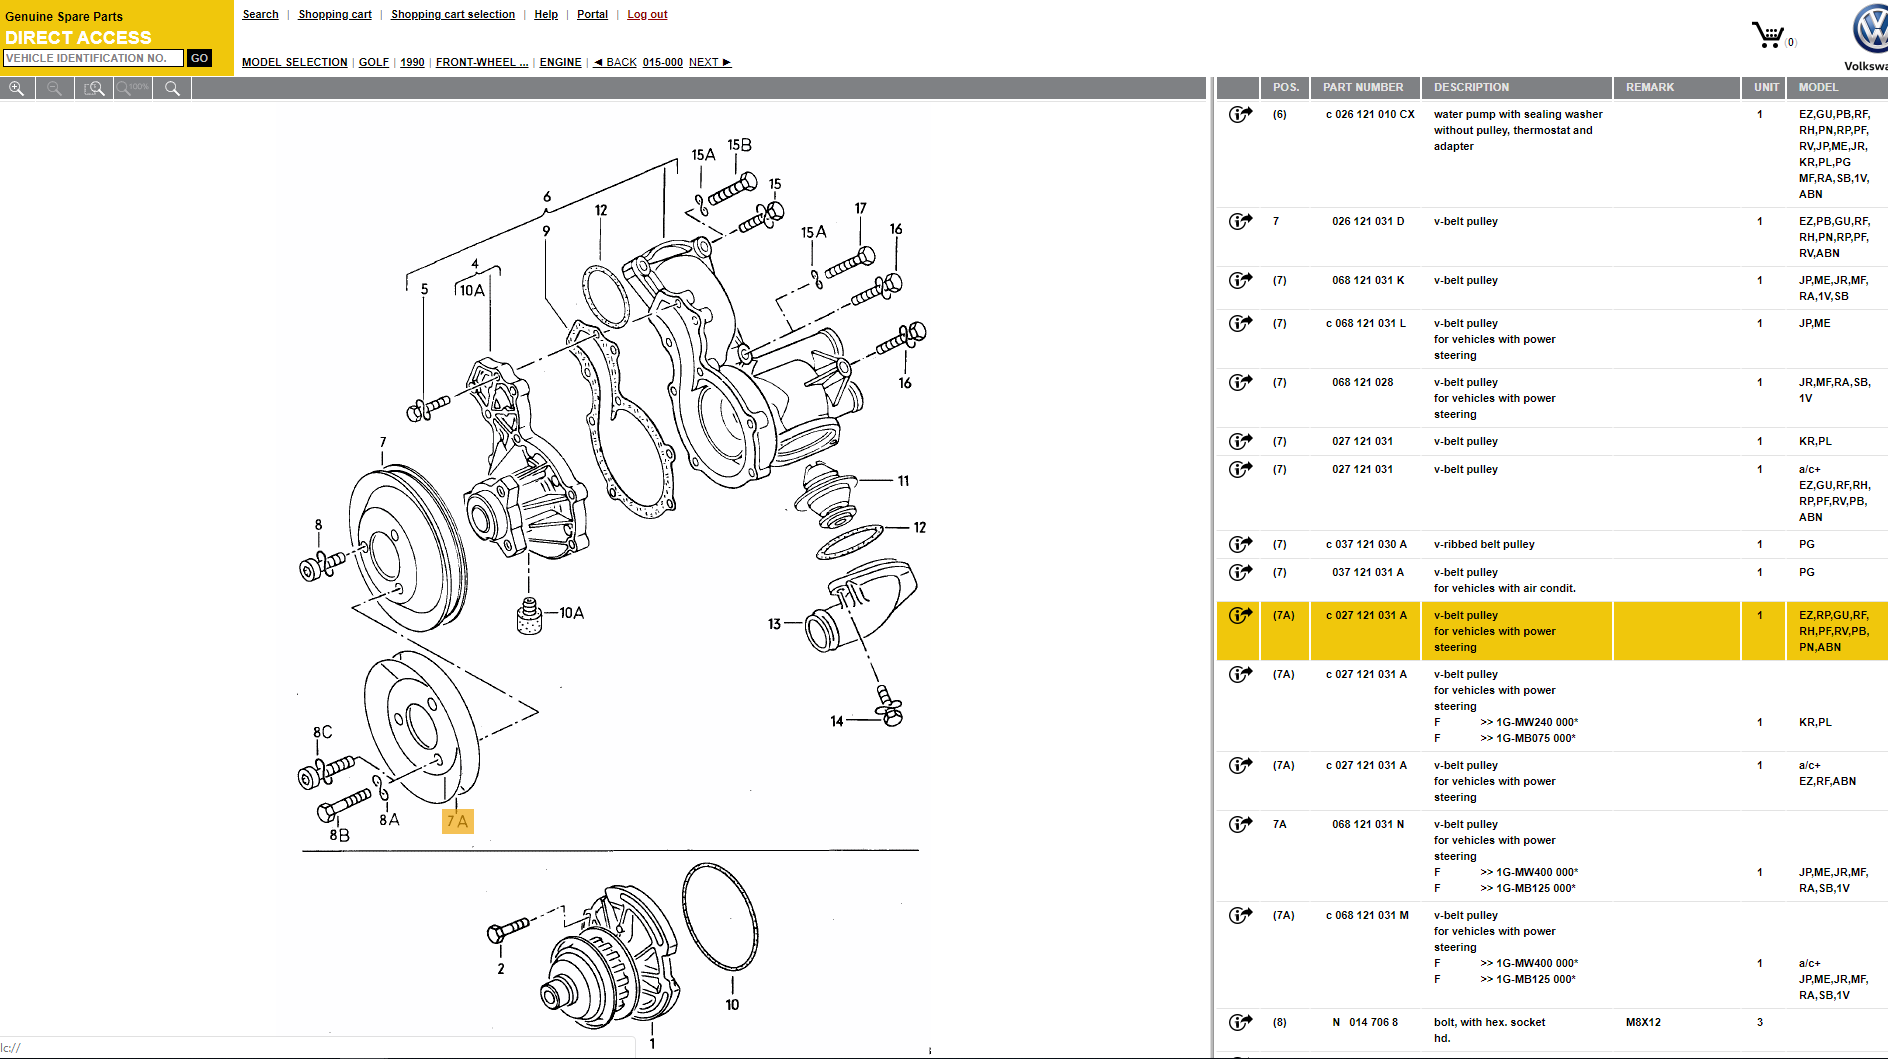Go BACK to previous illustration
This screenshot has width=1888, height=1059.
click(x=615, y=62)
